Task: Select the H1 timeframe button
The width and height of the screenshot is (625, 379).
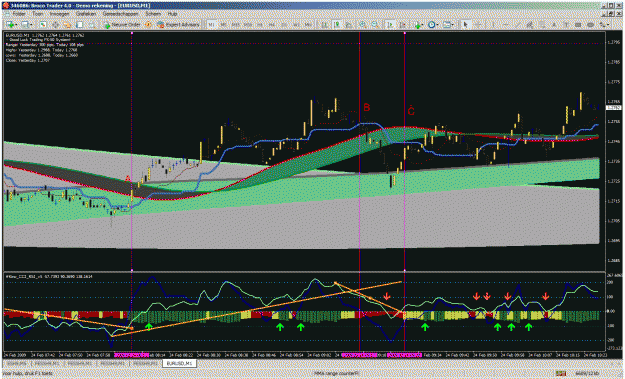Action: (x=260, y=25)
